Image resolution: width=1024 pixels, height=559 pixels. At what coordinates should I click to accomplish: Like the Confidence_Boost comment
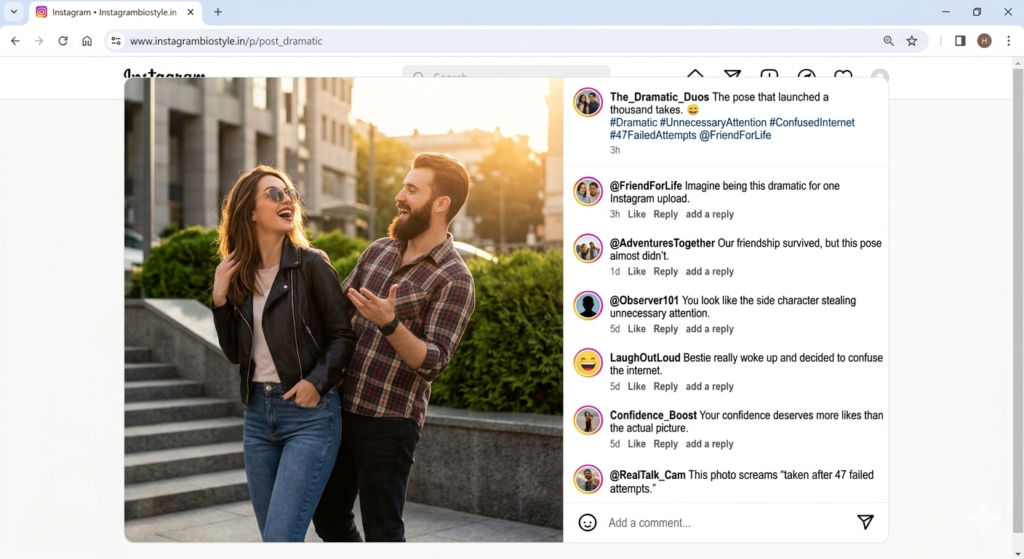point(637,444)
